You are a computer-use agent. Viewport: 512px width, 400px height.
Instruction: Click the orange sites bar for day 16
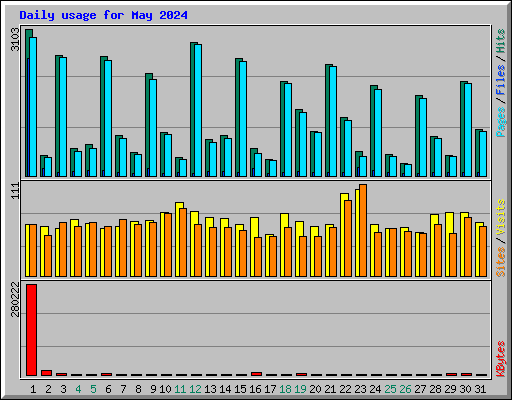point(258,257)
